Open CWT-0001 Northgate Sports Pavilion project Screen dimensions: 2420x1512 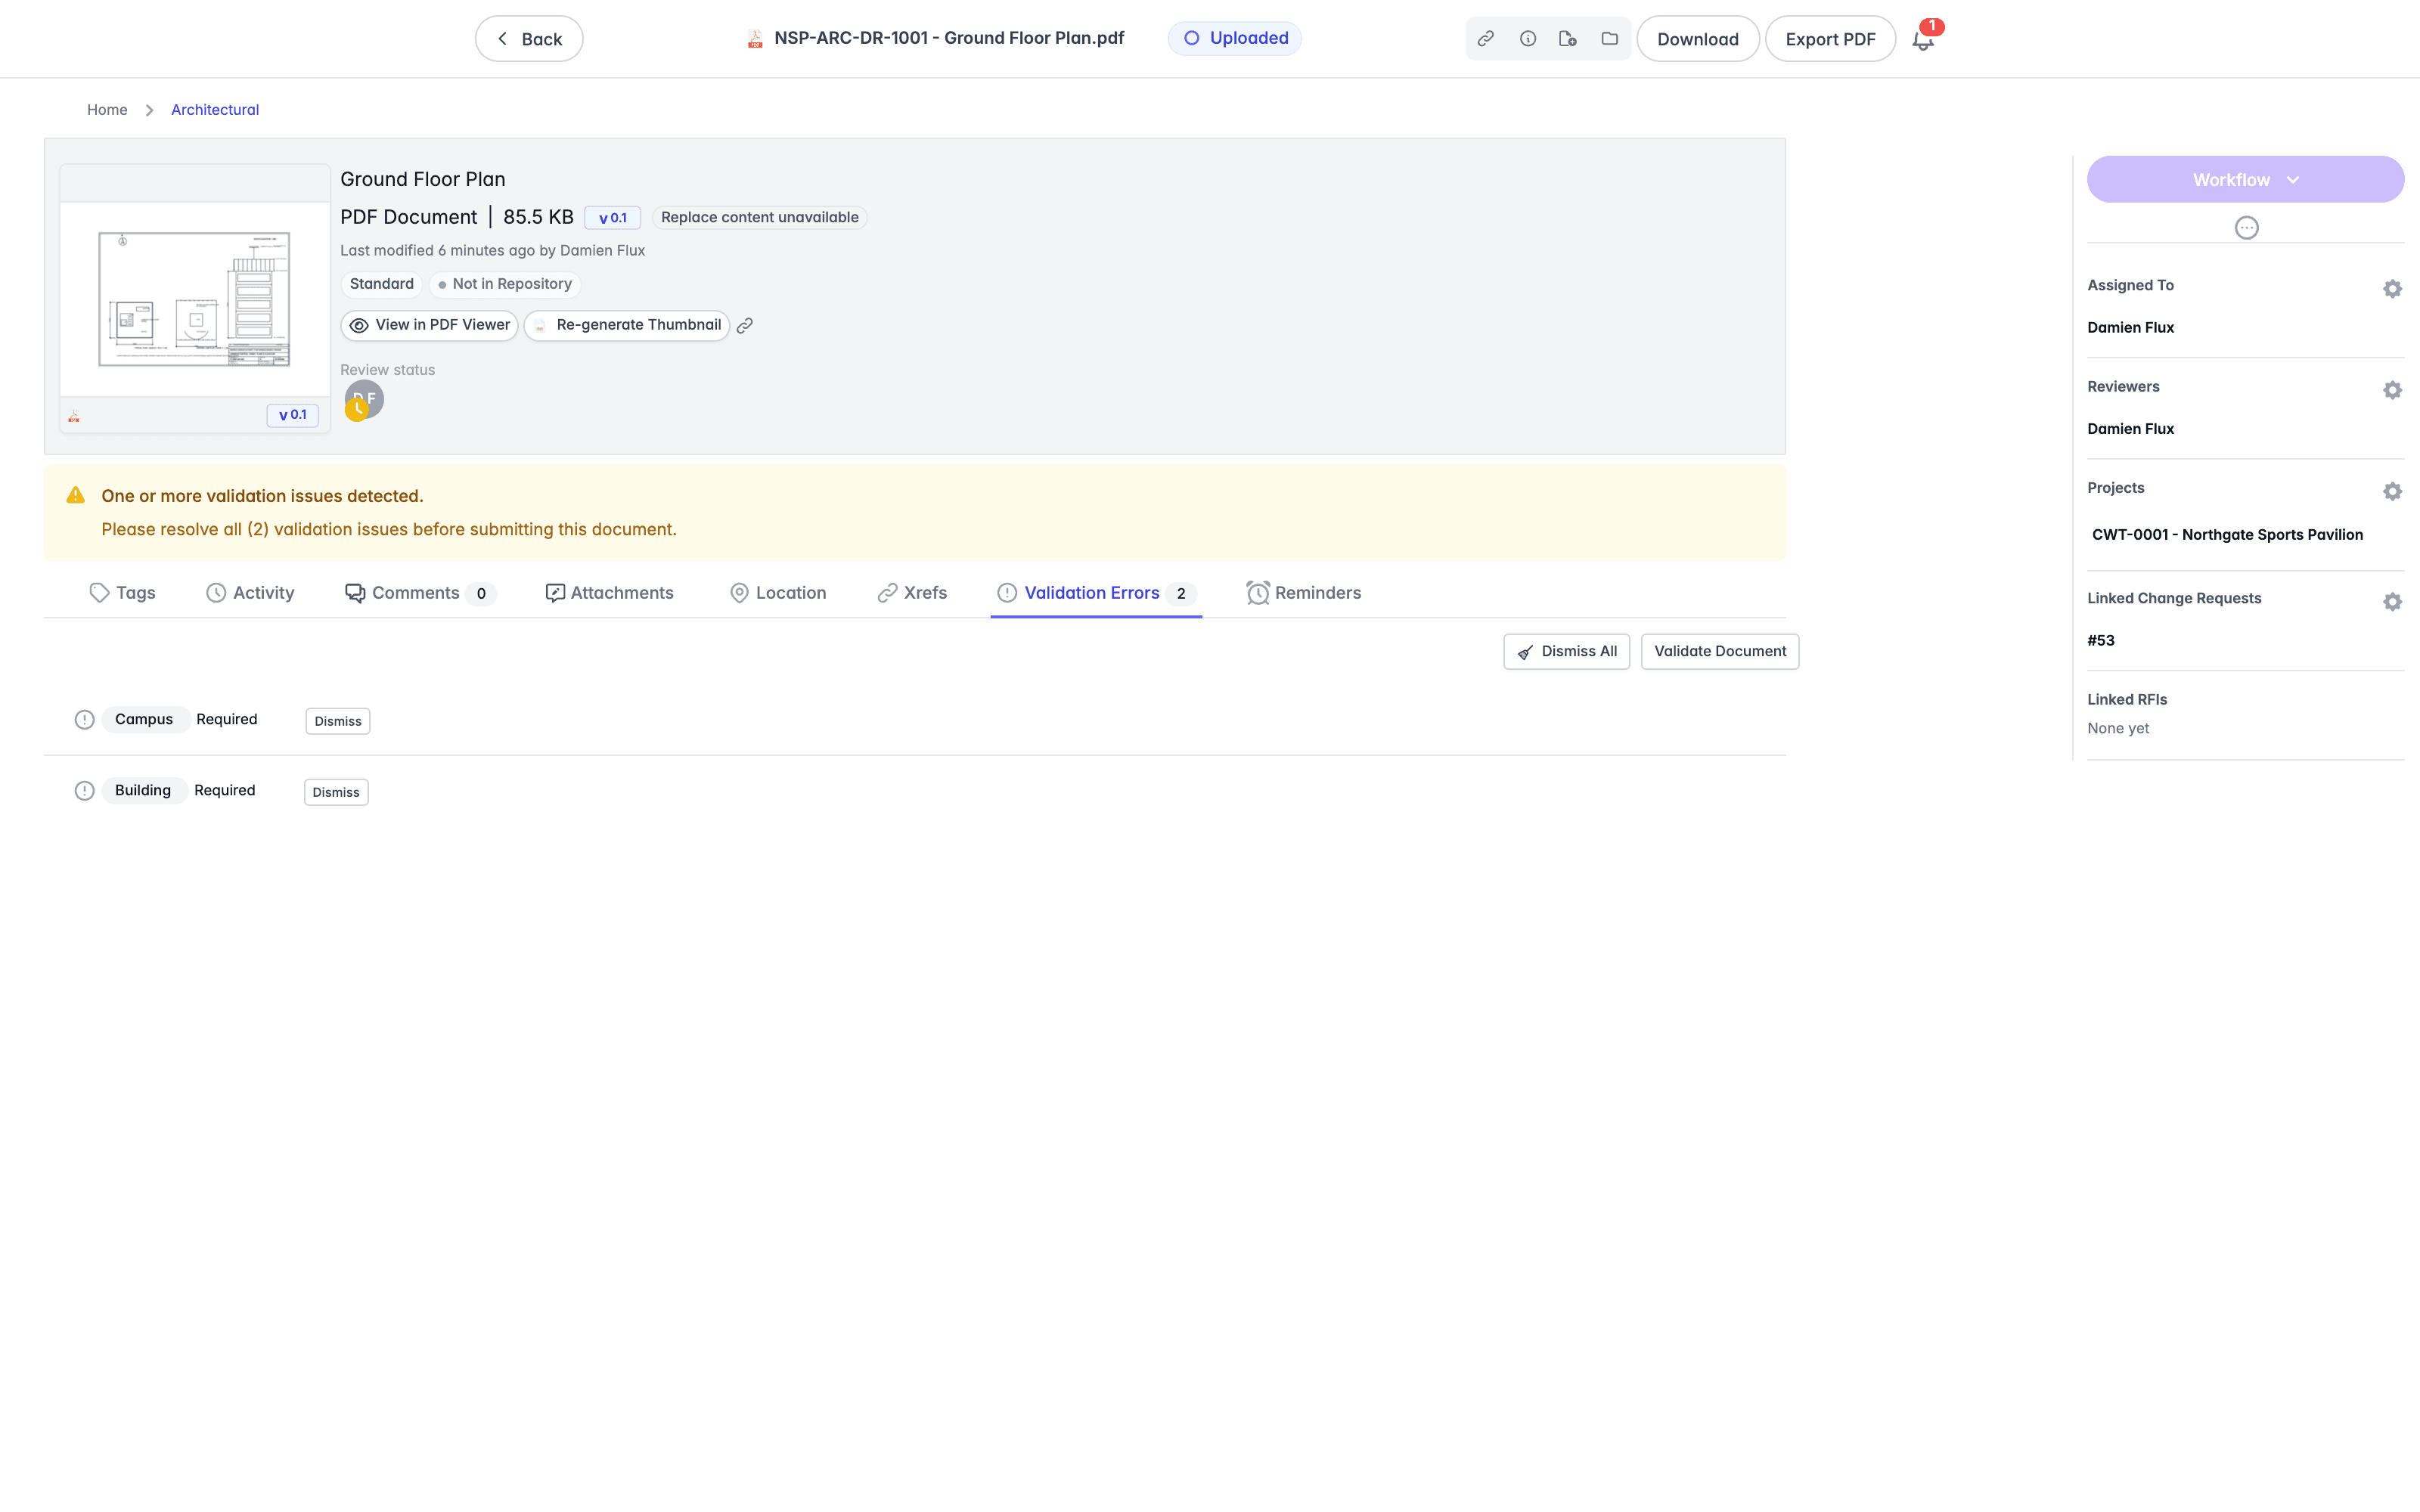[x=2227, y=535]
